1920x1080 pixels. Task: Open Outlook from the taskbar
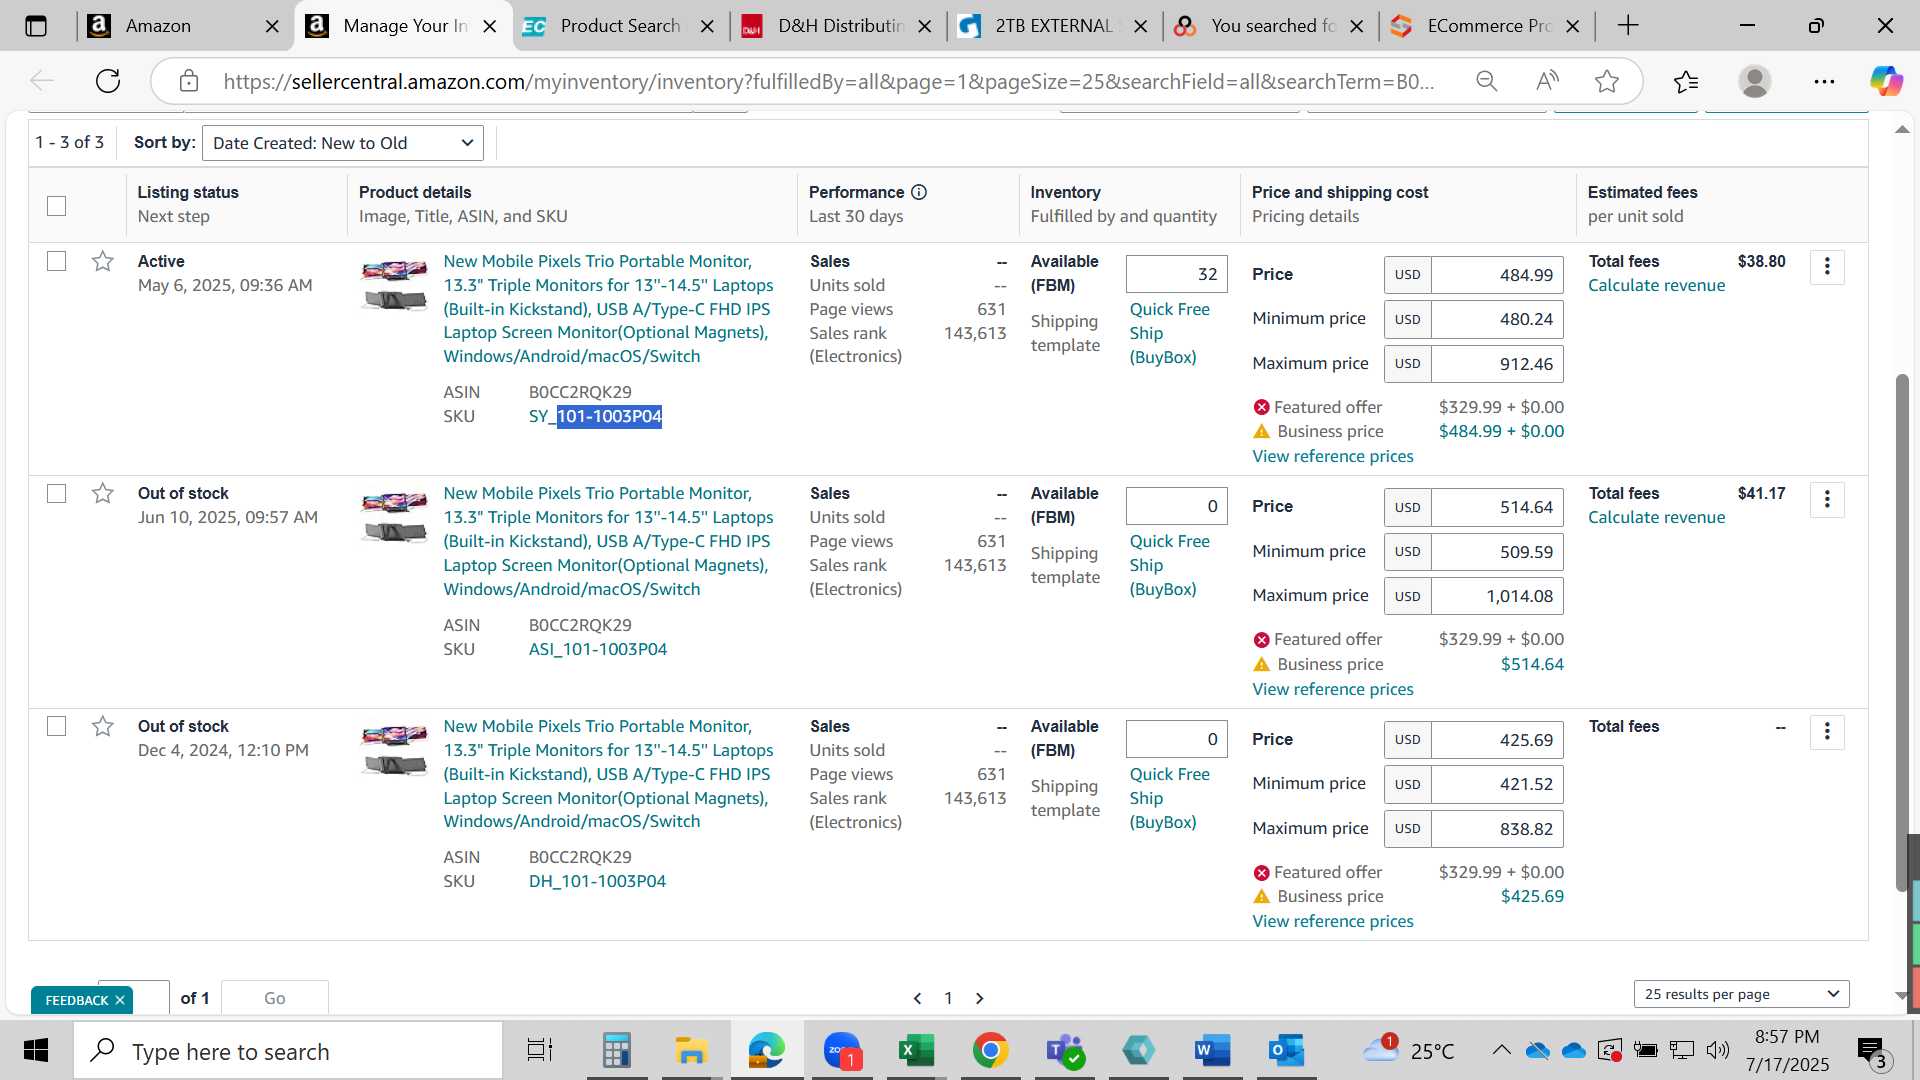(x=1286, y=1051)
